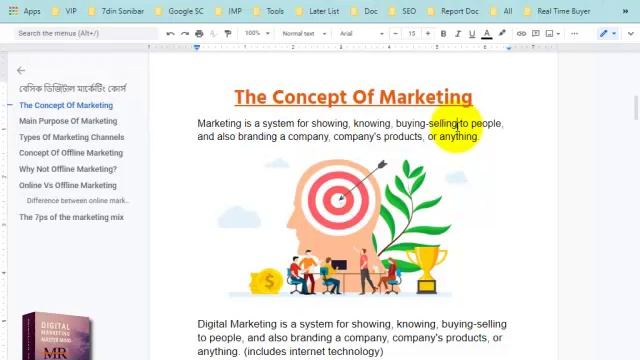Open the Real Time Buyer bookmarks folder
The width and height of the screenshot is (640, 360).
coord(557,11)
